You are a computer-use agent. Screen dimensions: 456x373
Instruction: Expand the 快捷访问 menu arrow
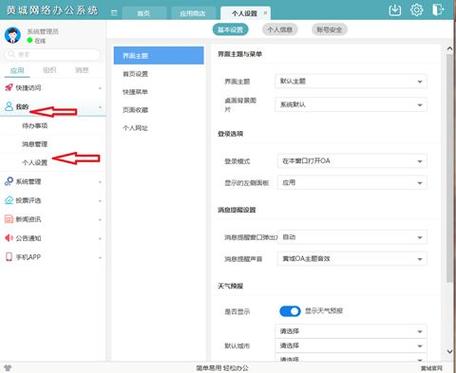pos(100,88)
